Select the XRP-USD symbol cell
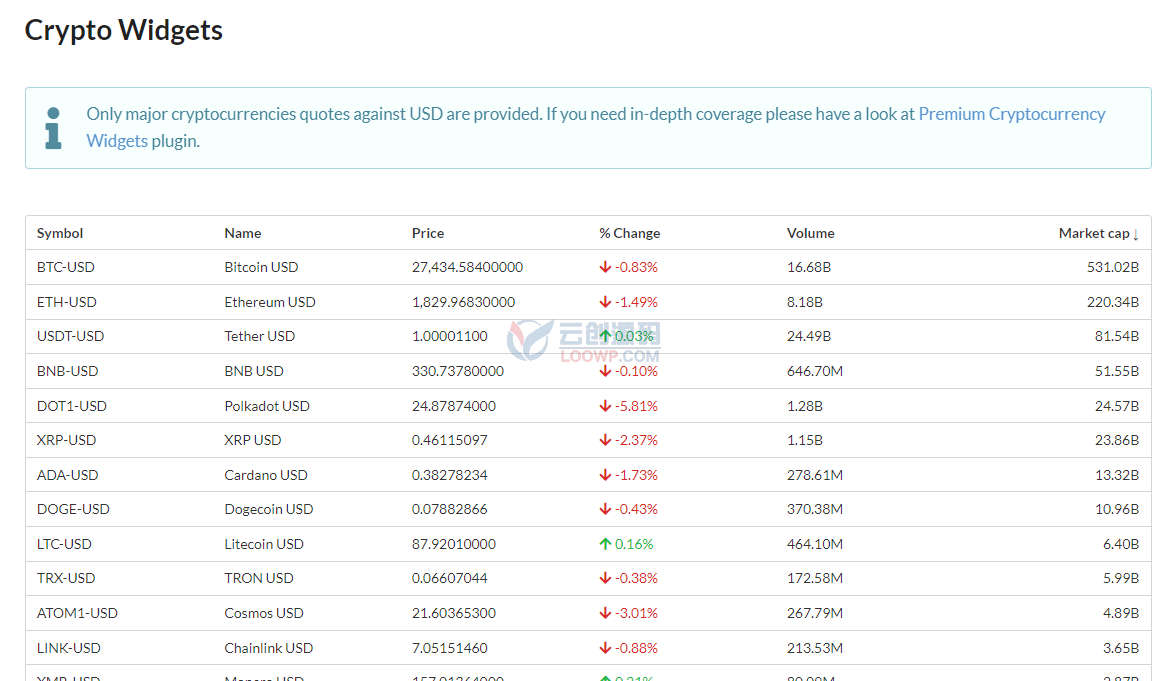Screen dimensions: 1168x681 [x=66, y=440]
